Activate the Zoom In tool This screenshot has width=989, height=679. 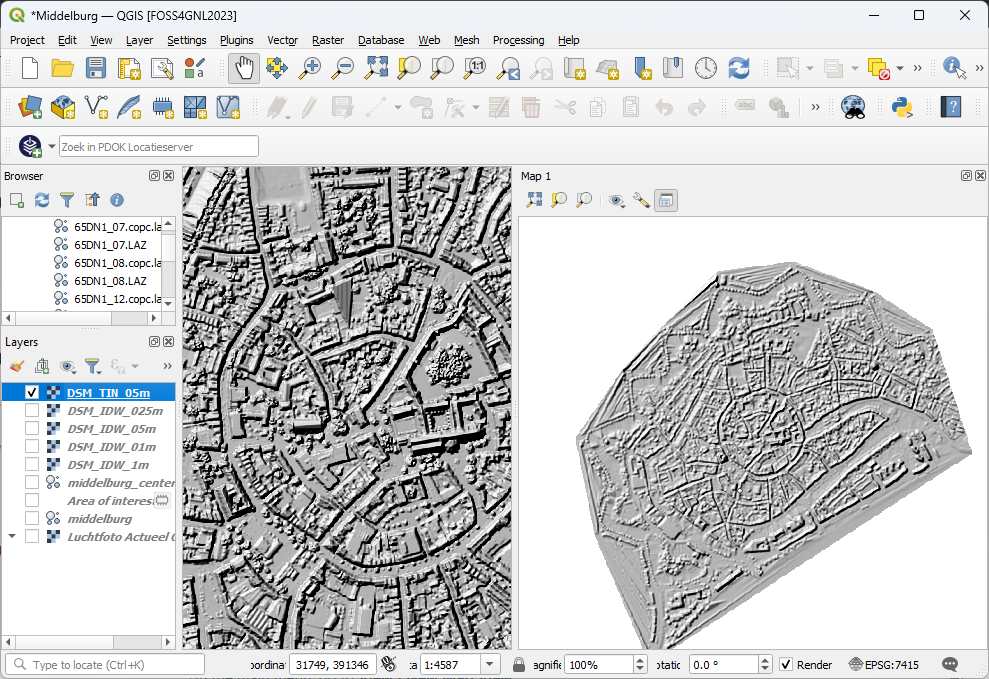tap(310, 69)
